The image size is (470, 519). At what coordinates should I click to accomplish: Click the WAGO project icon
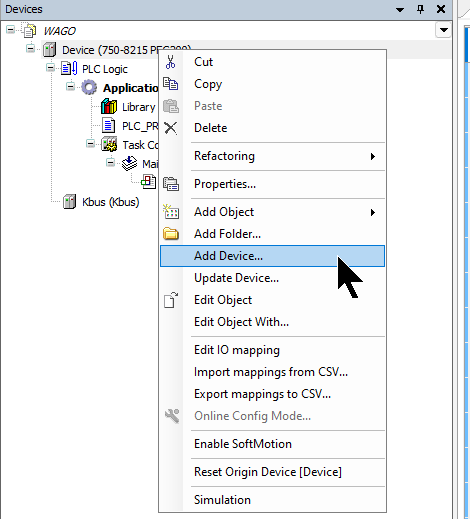click(29, 30)
